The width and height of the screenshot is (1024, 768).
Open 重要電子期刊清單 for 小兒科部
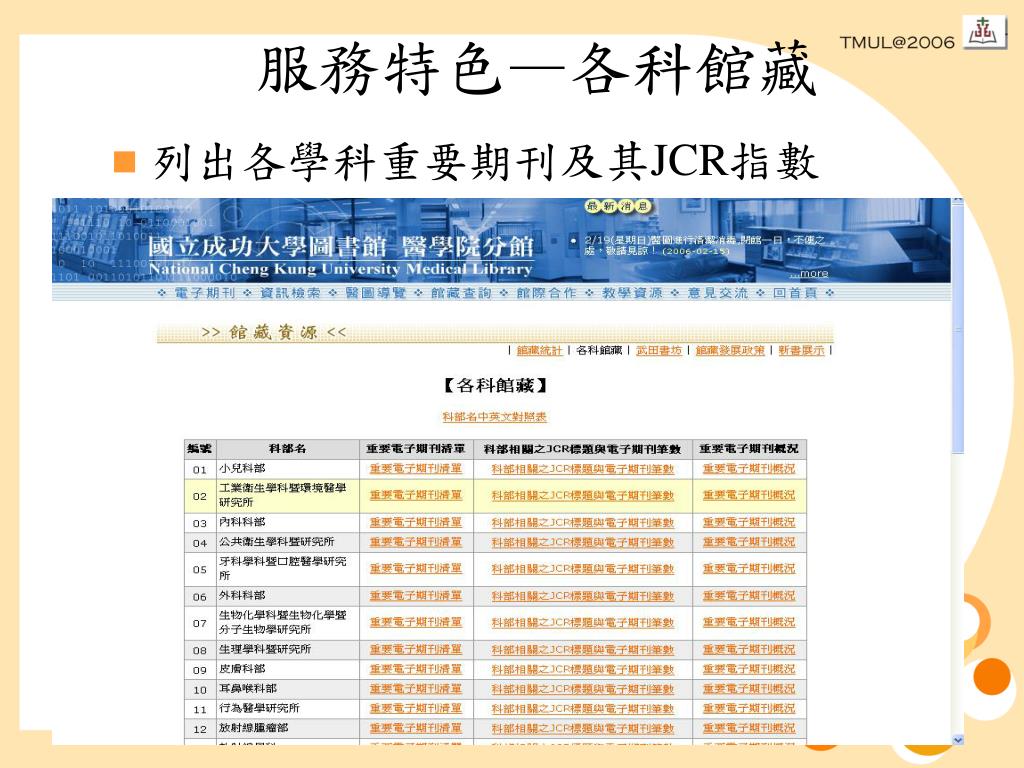[x=415, y=469]
